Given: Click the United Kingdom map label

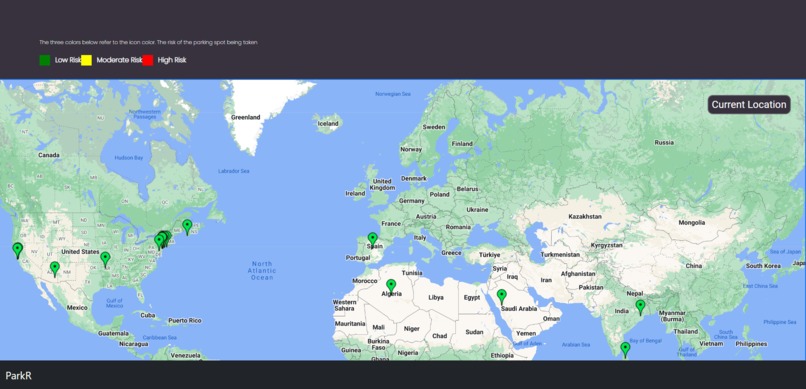Looking at the screenshot, I should pos(382,184).
